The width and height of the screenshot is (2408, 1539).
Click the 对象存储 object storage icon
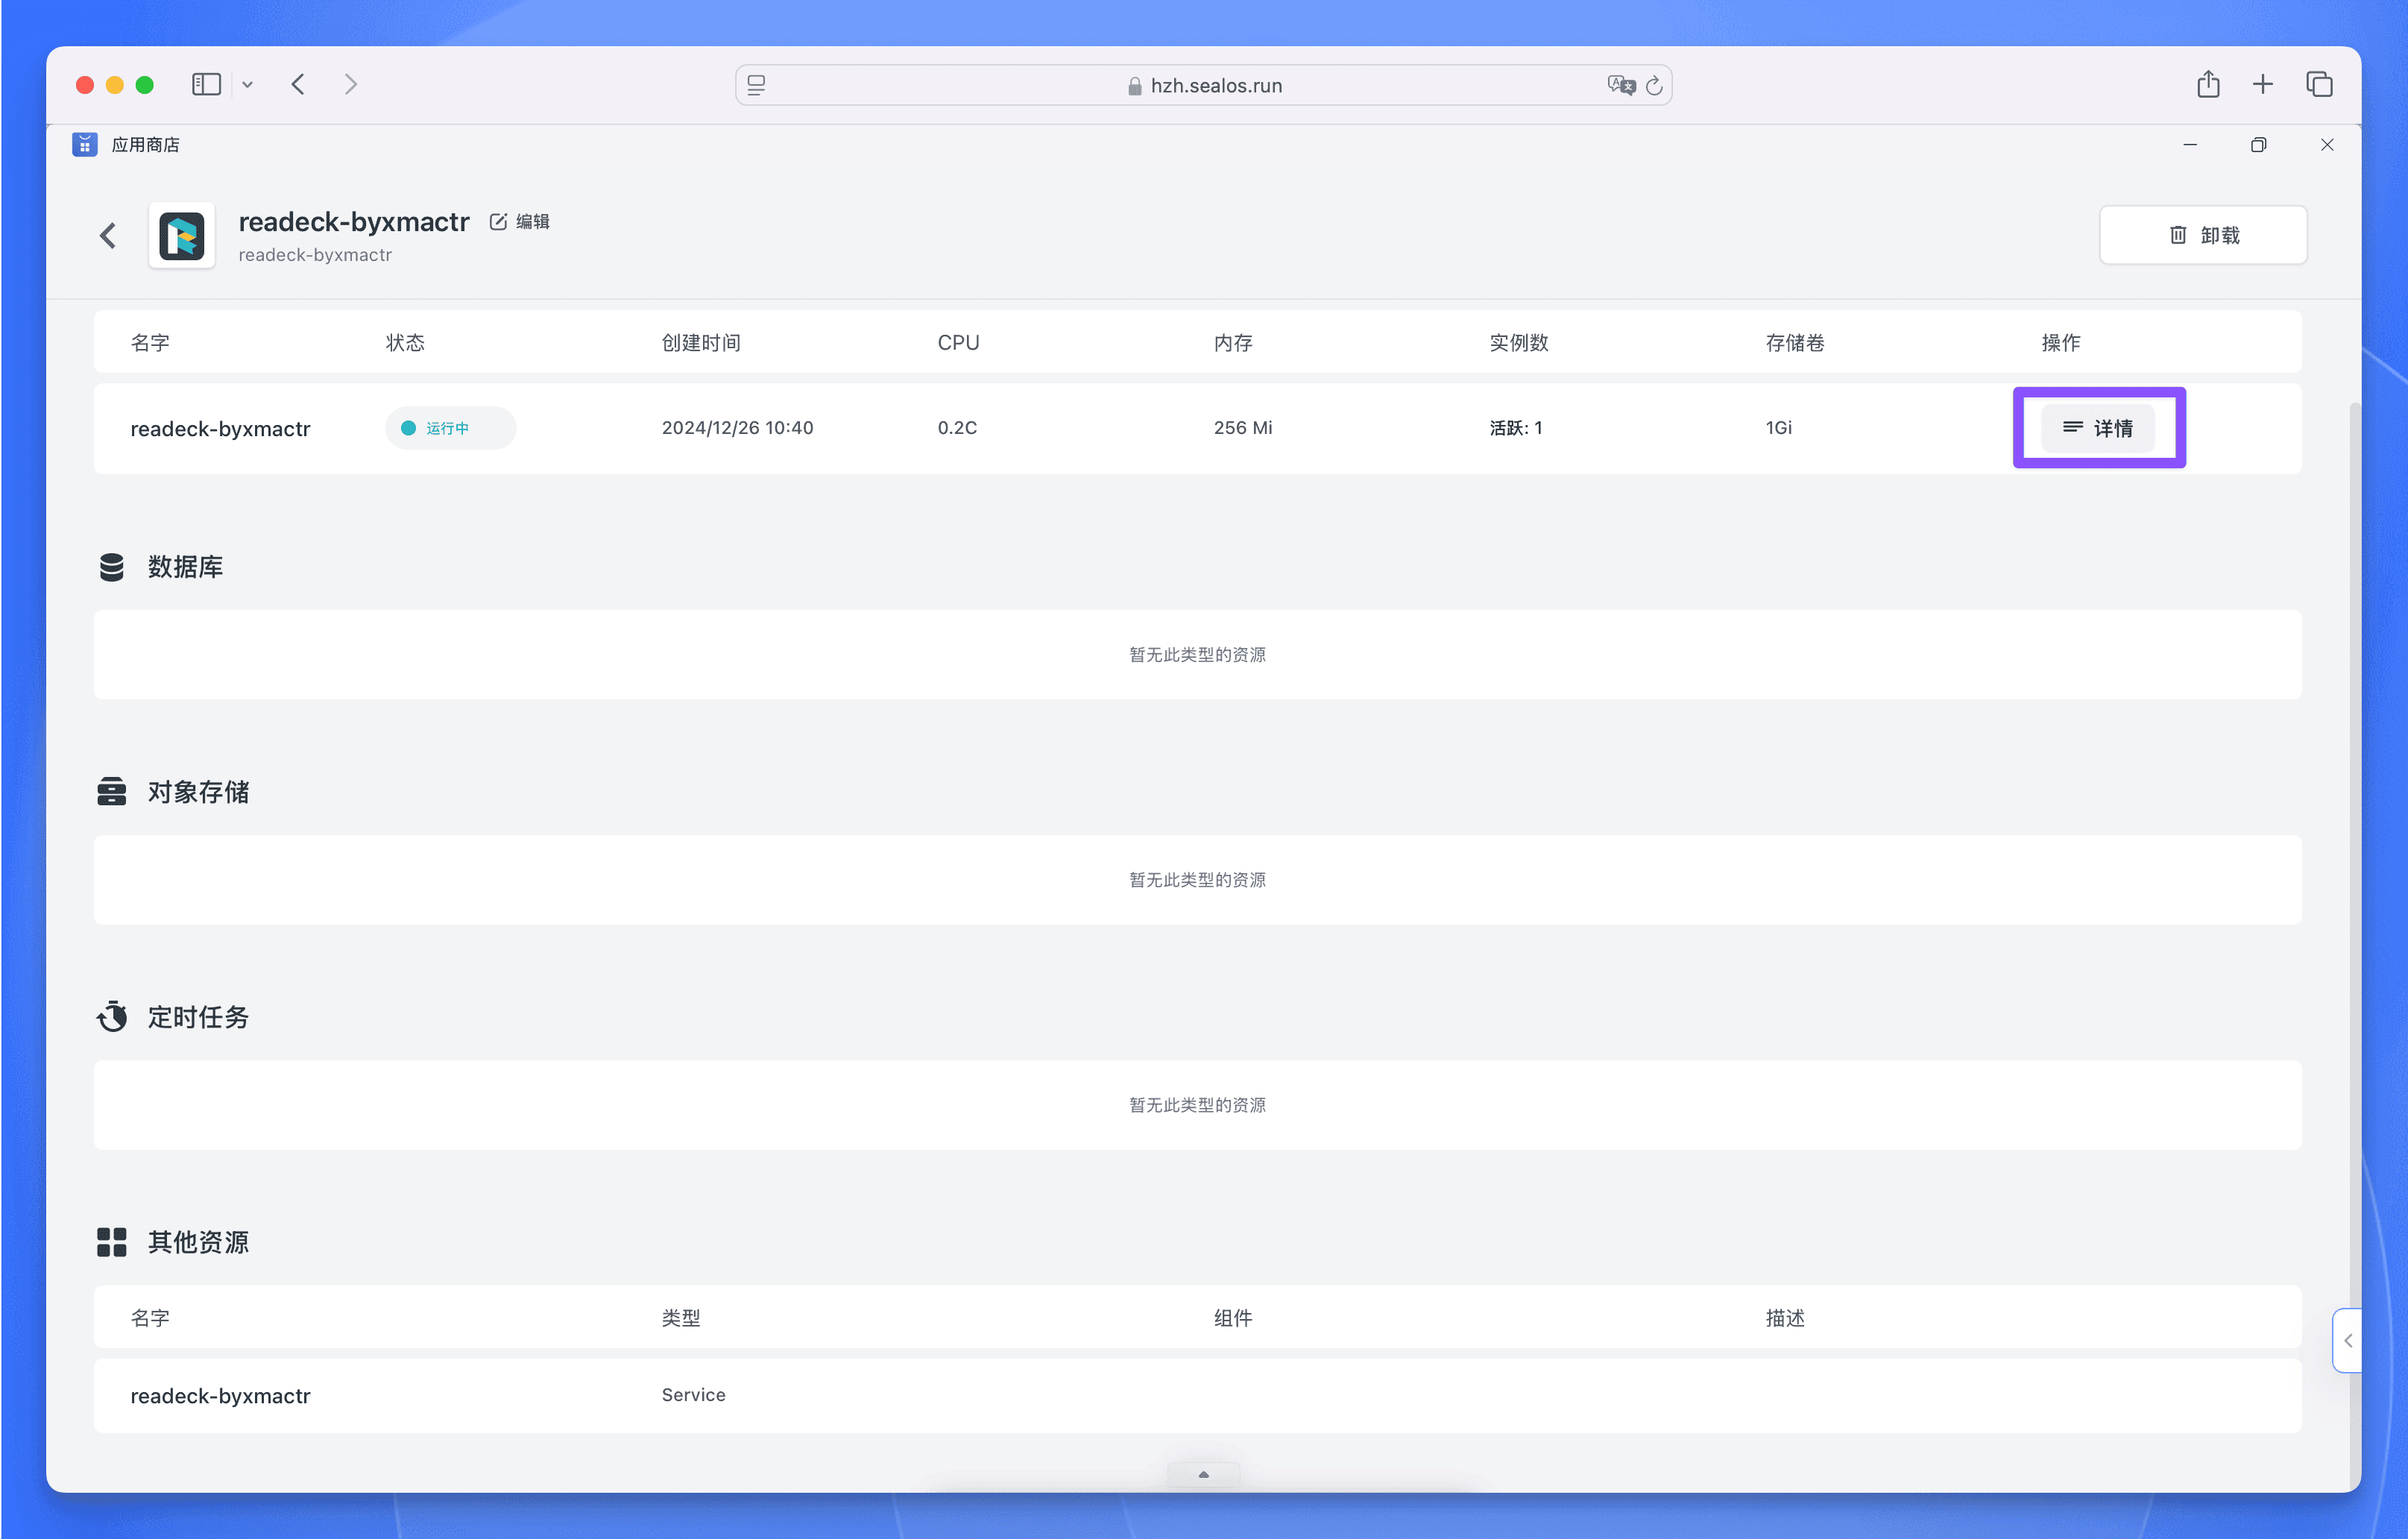coord(112,792)
